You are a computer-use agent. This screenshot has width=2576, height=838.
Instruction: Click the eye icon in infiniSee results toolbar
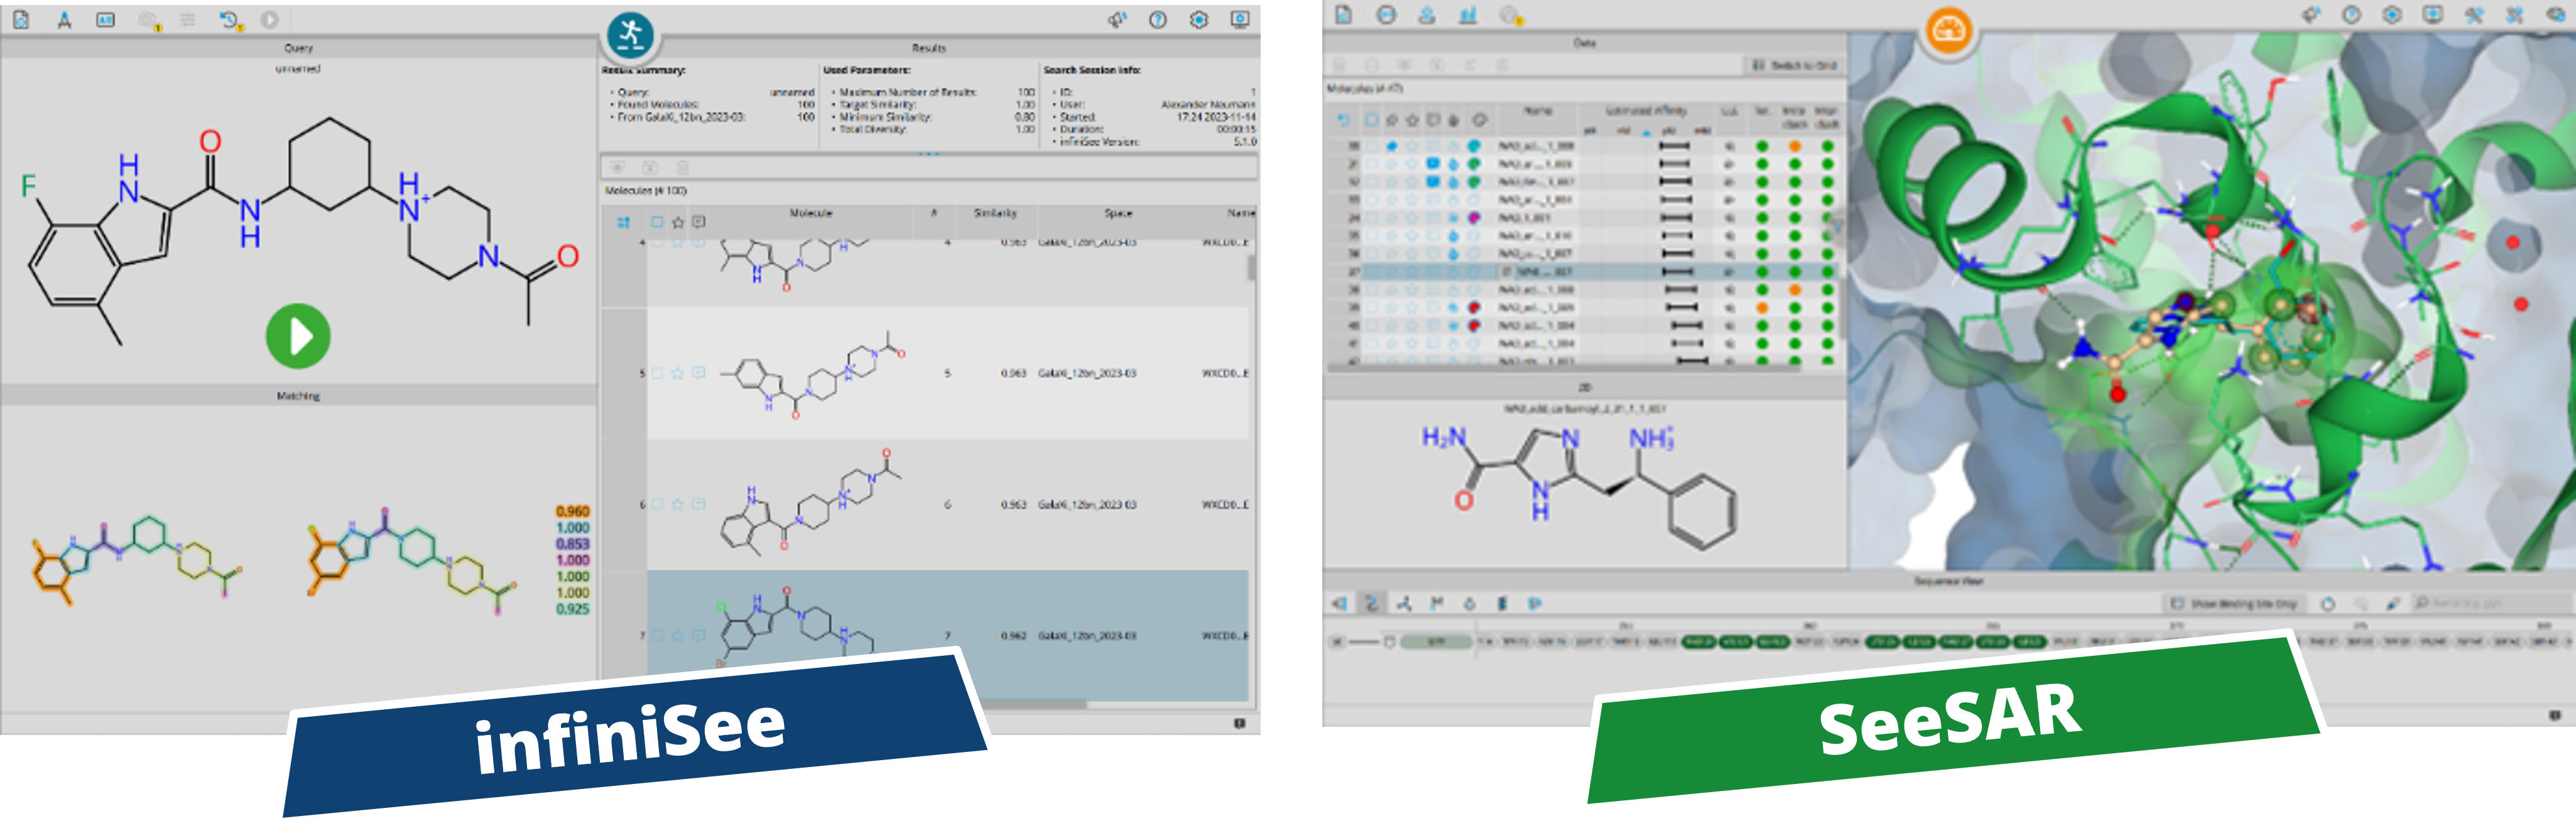pyautogui.click(x=618, y=167)
